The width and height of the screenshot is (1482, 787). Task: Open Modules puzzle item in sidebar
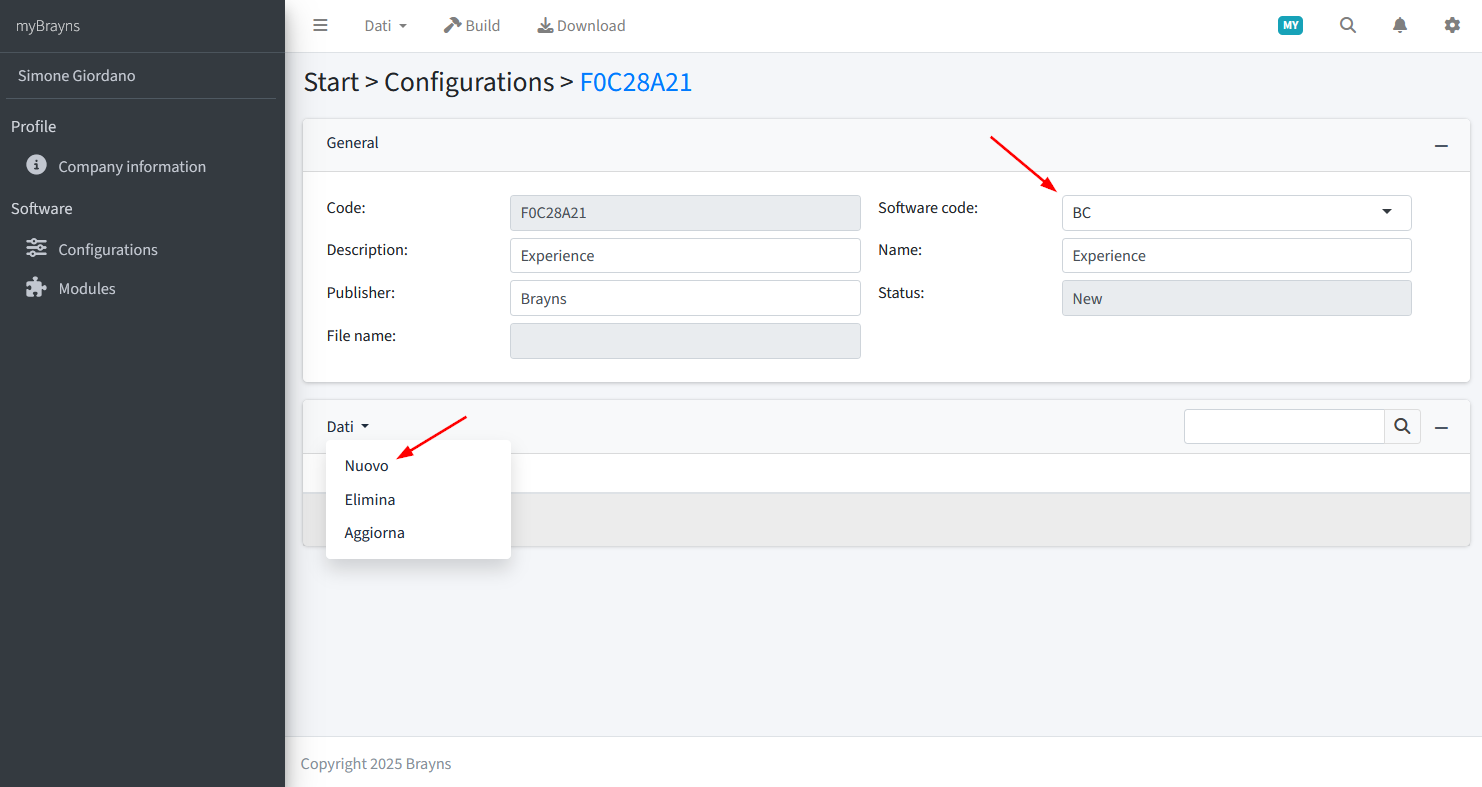pos(71,288)
